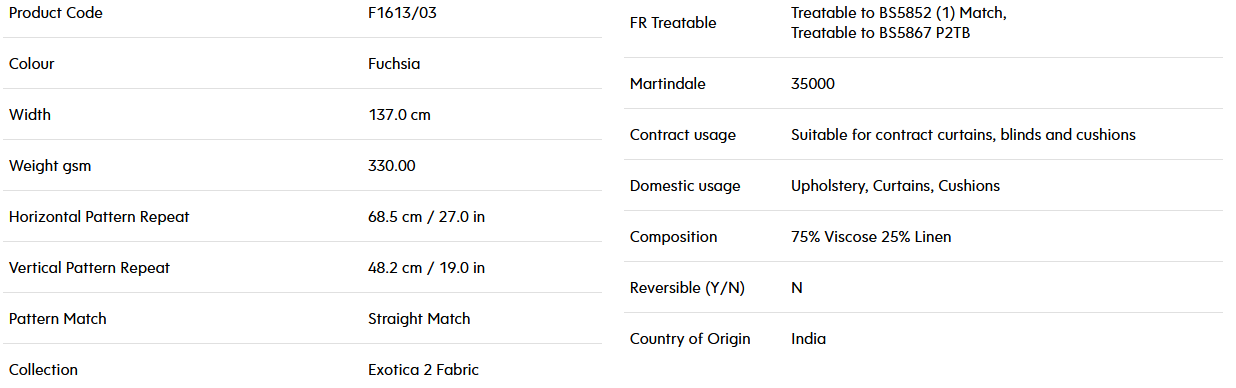Select the 330.00 weight value
The height and width of the screenshot is (388, 1236).
click(x=392, y=166)
